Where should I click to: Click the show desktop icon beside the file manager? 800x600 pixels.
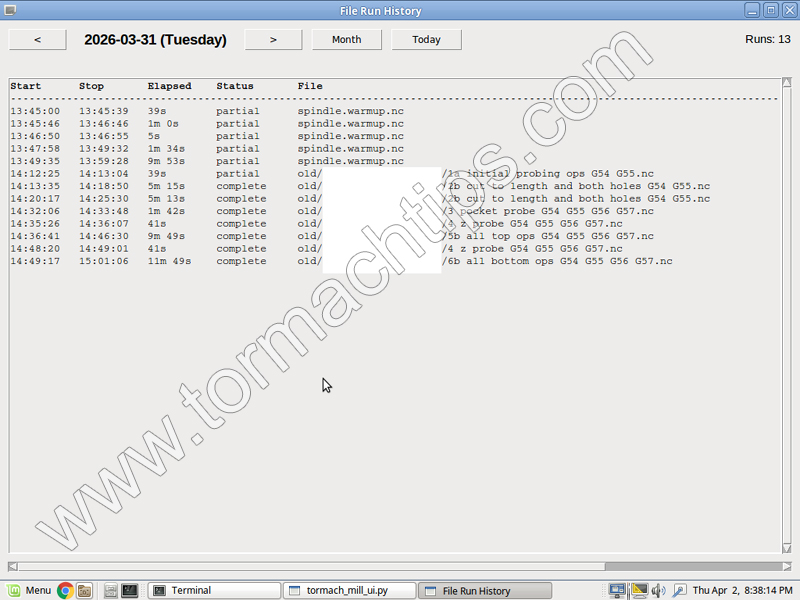[111, 590]
